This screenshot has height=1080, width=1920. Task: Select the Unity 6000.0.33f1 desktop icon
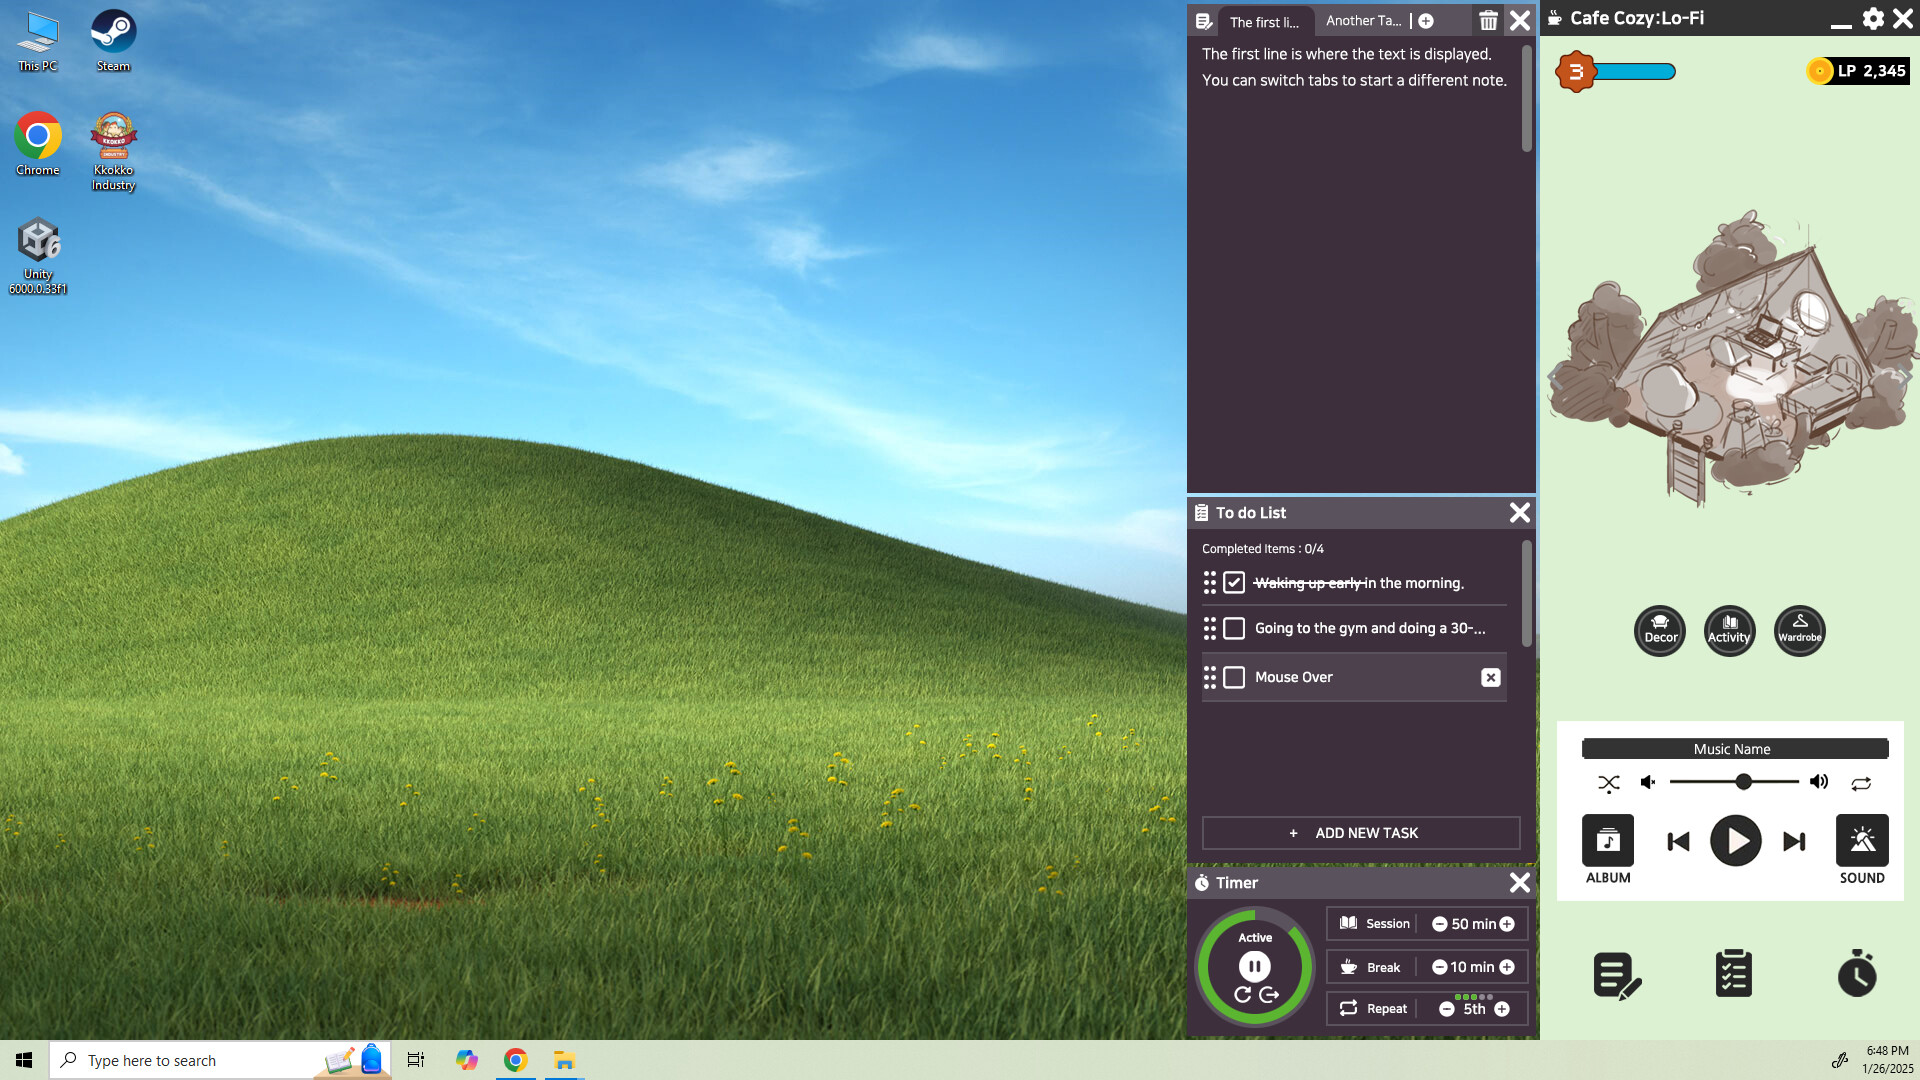point(38,256)
